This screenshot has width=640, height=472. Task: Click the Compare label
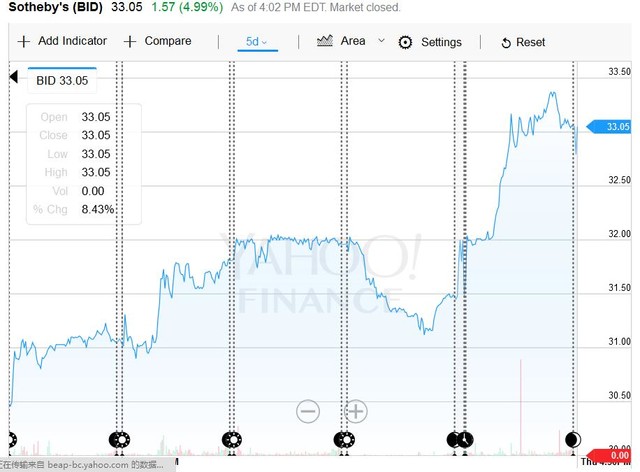click(168, 42)
